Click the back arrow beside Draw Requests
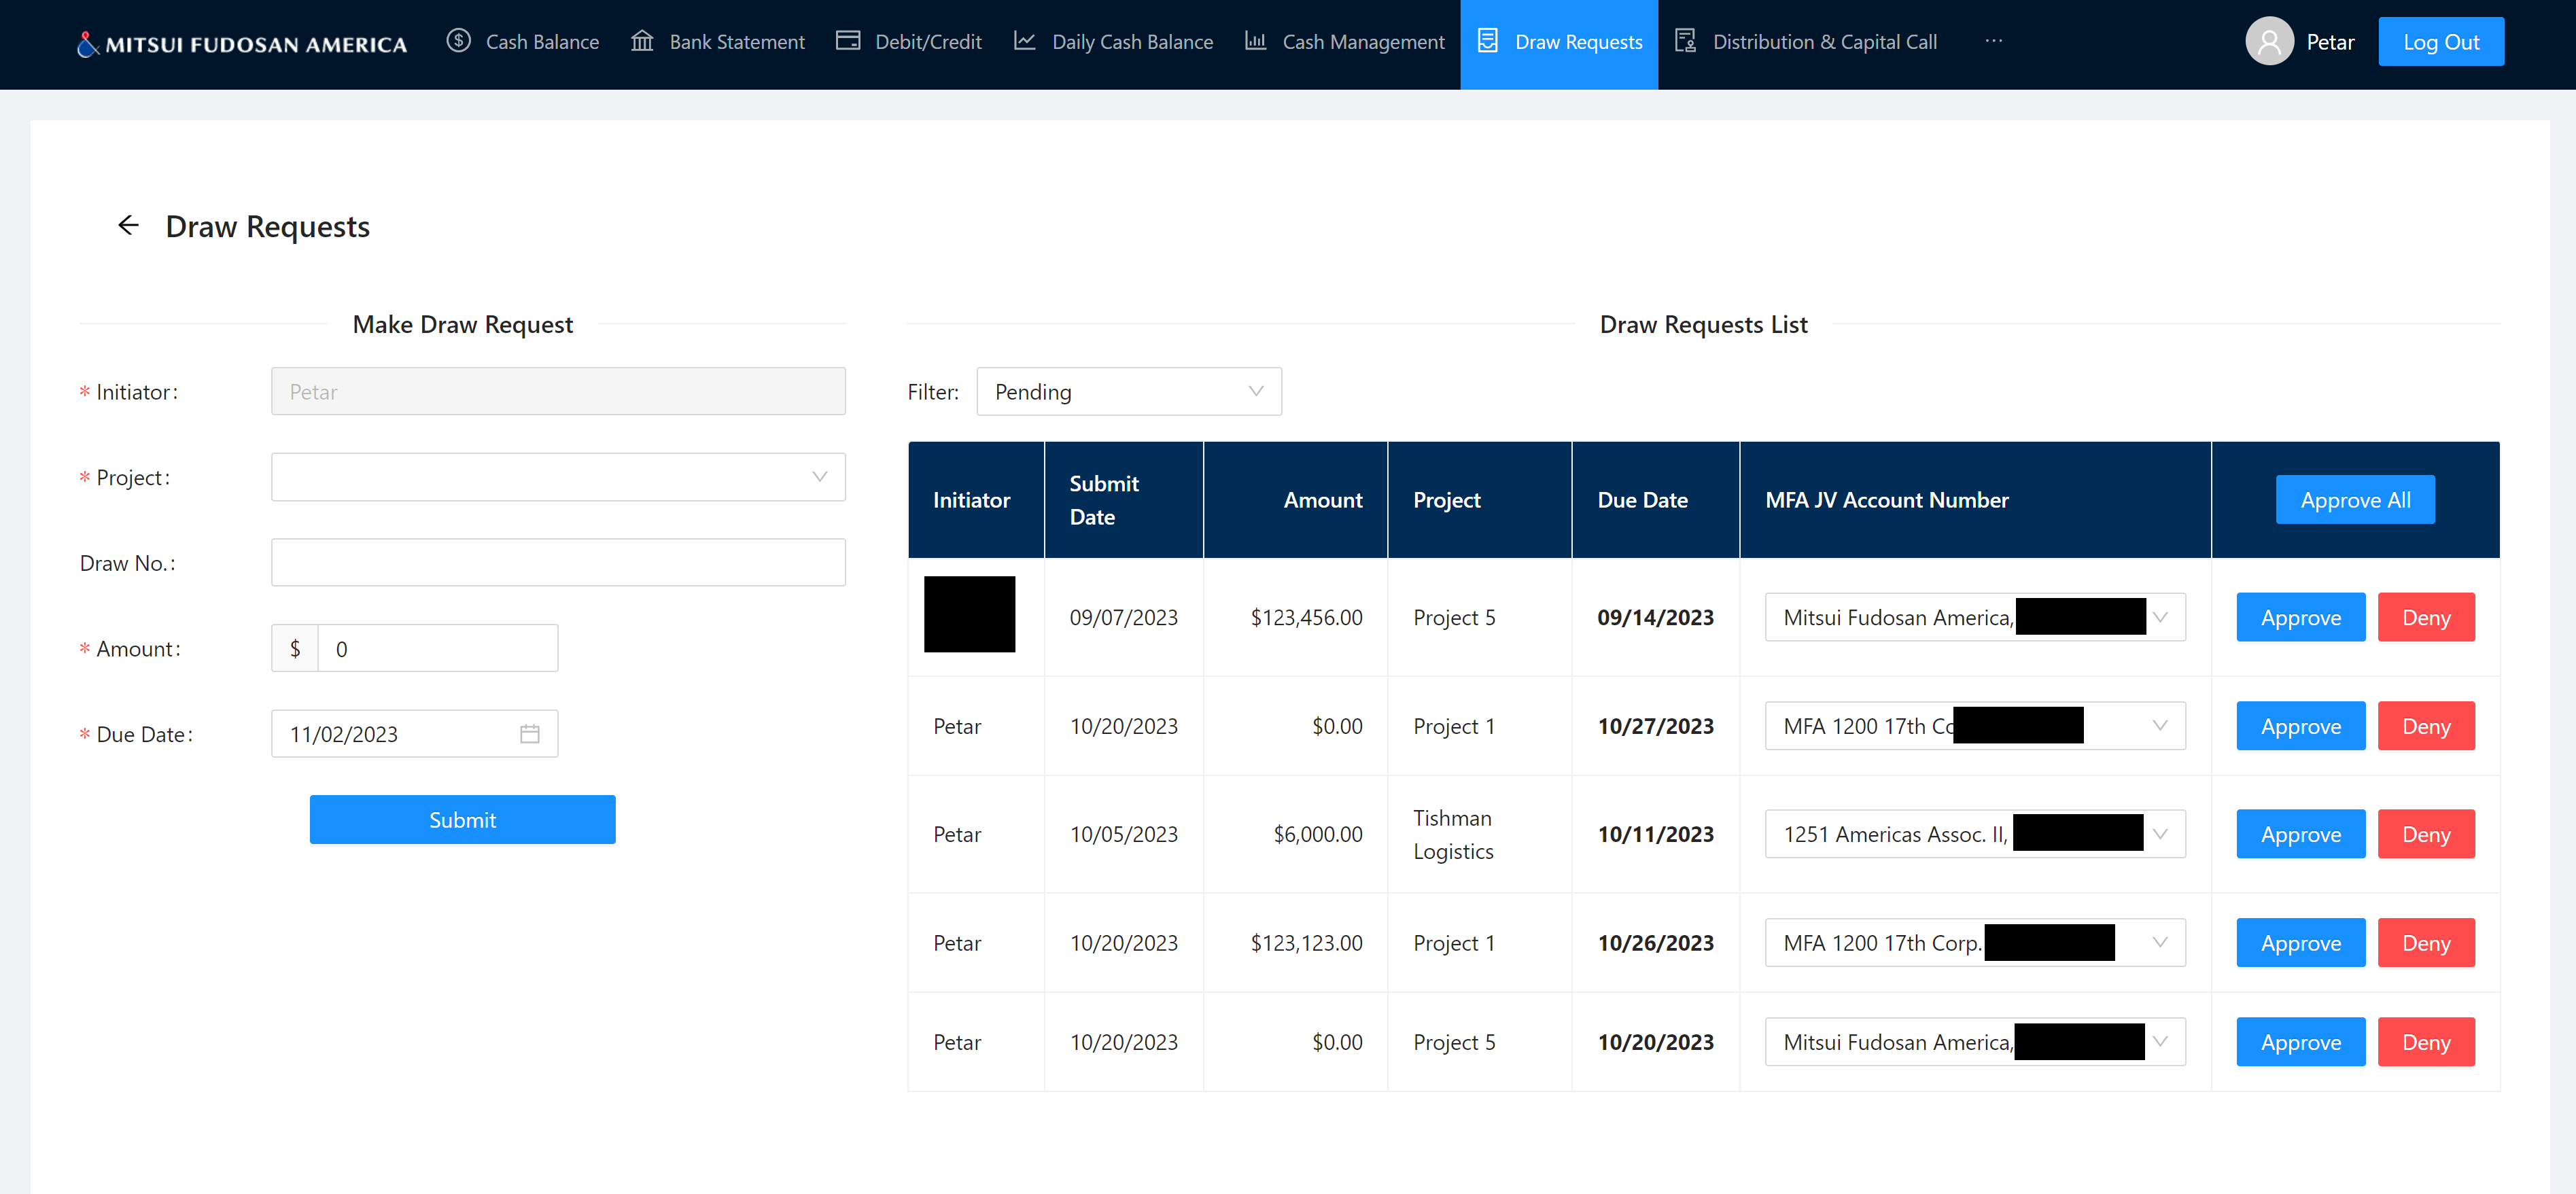2576x1194 pixels. click(128, 225)
